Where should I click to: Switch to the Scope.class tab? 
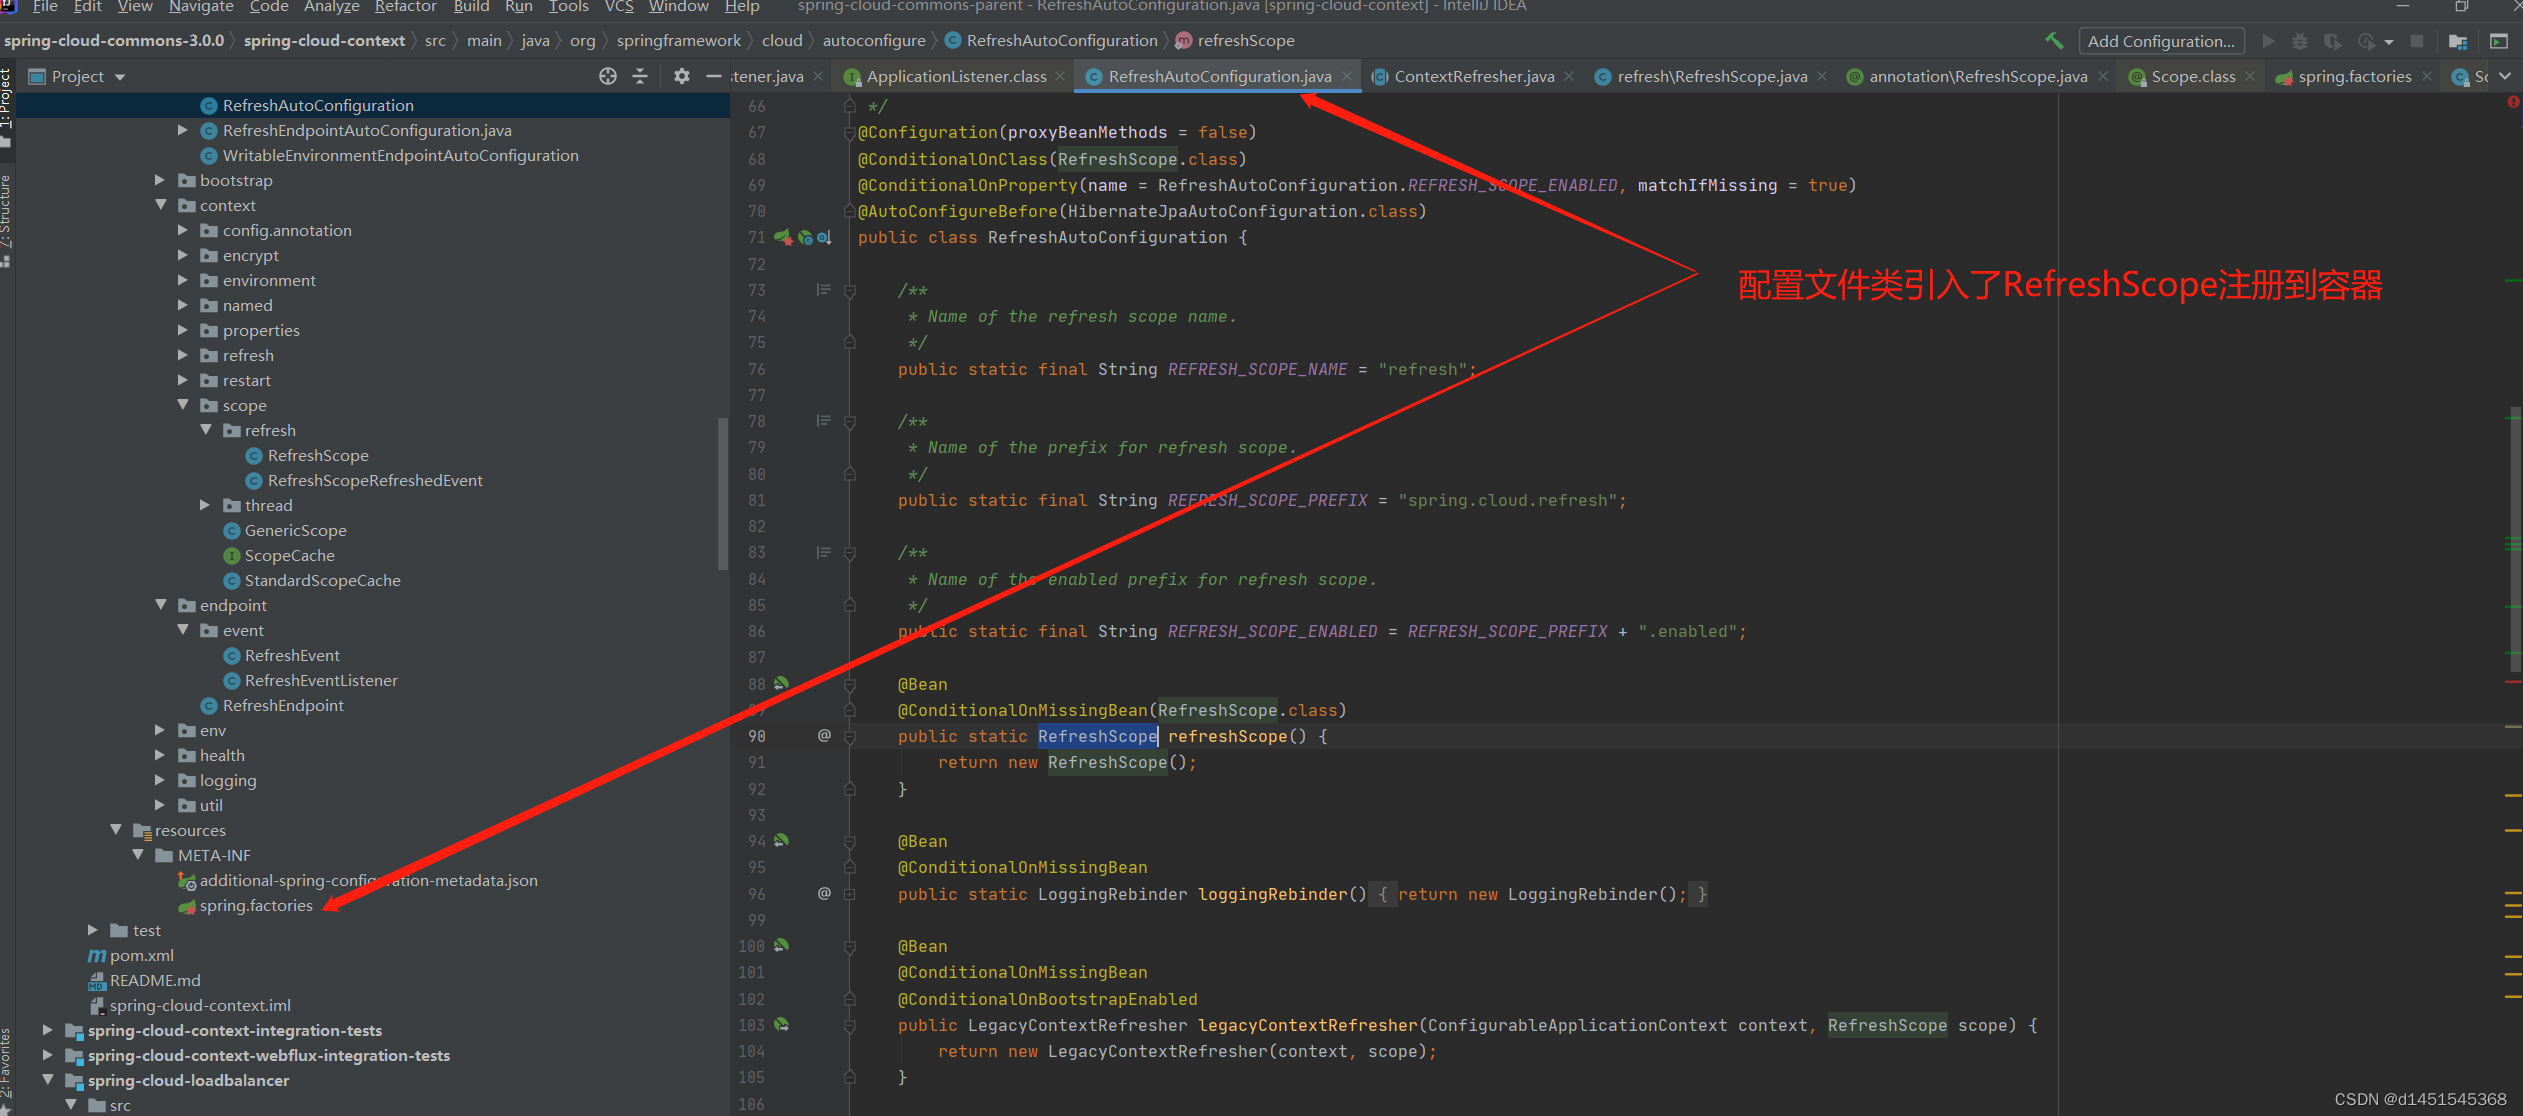pyautogui.click(x=2192, y=76)
